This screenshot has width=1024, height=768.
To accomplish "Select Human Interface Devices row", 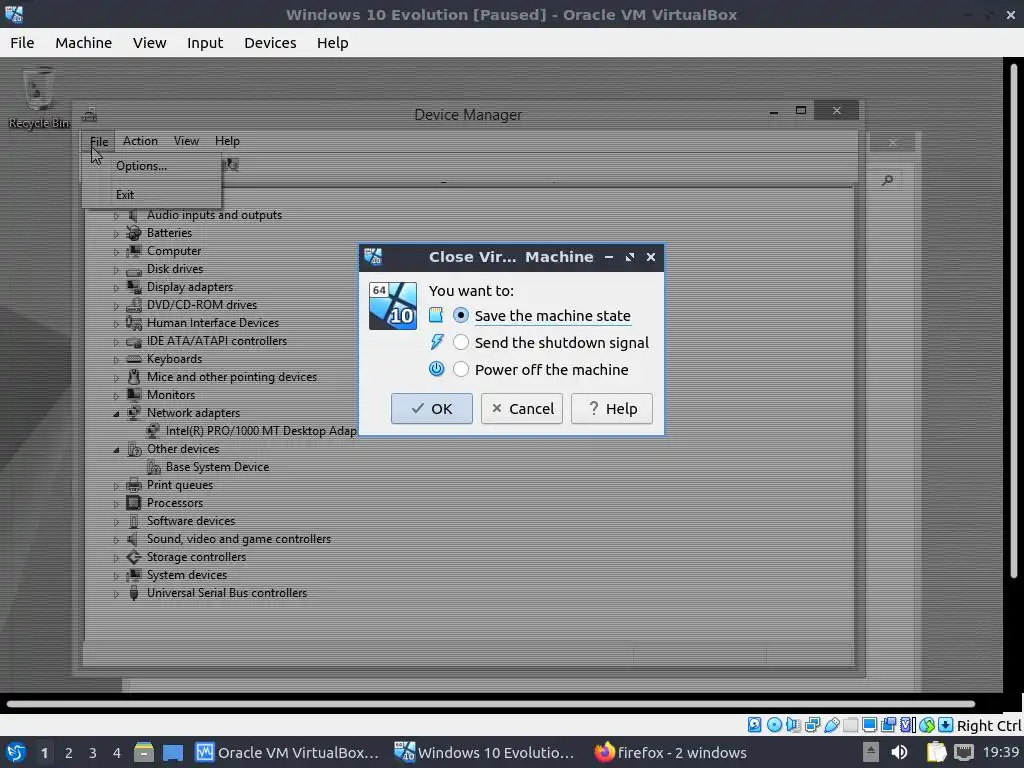I will 203,323.
